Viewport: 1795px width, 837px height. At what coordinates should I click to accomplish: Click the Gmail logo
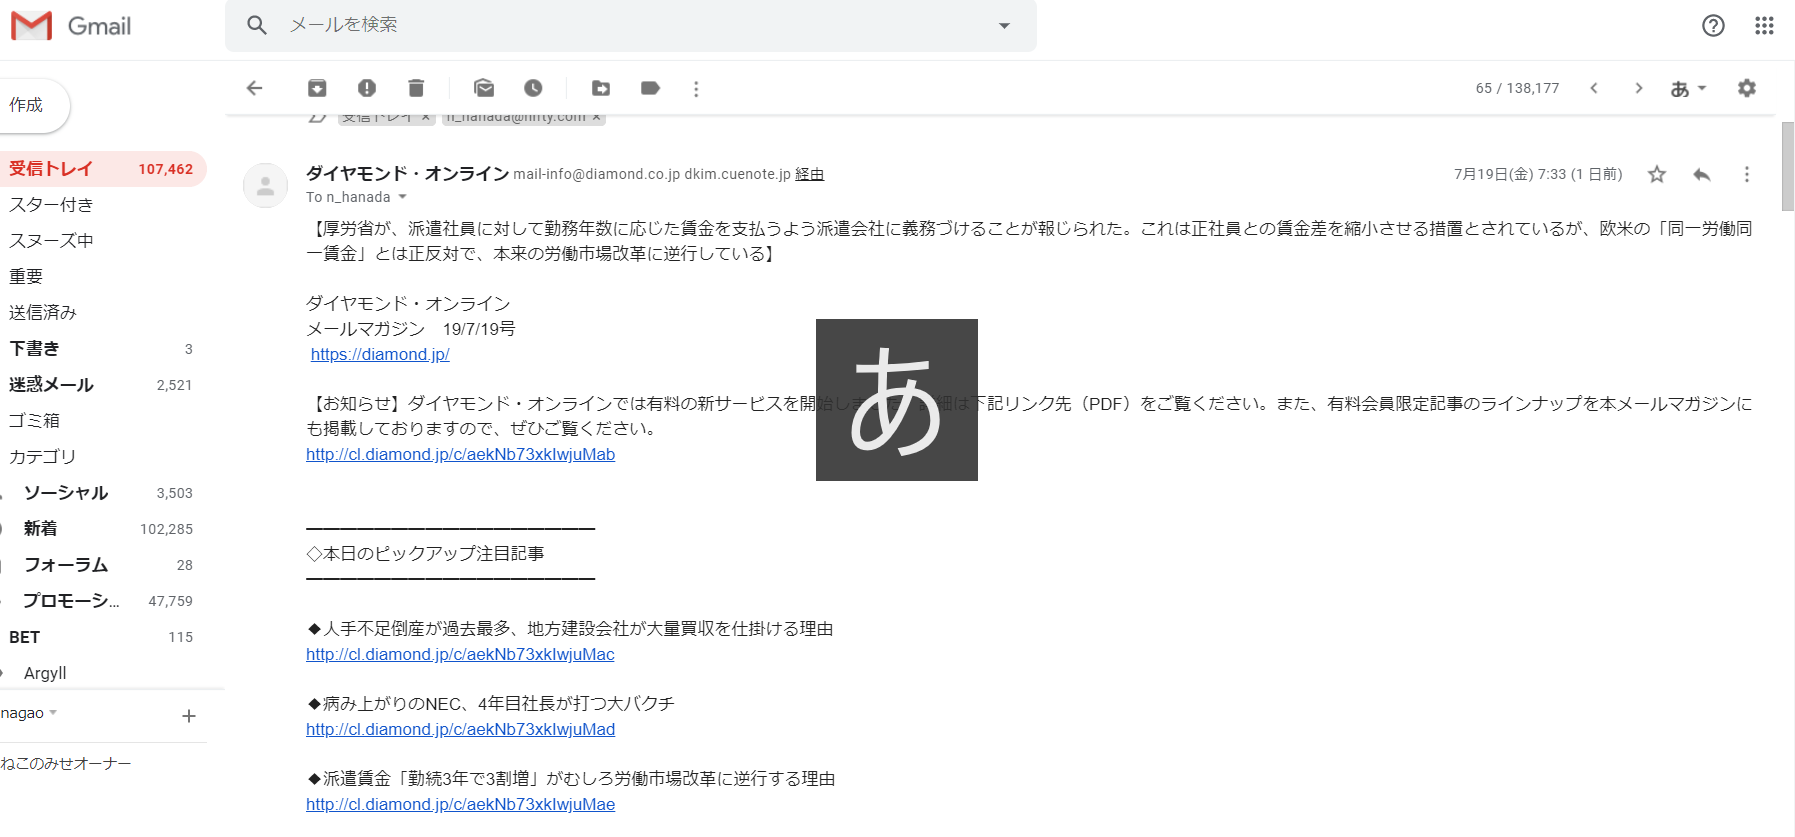tap(71, 26)
